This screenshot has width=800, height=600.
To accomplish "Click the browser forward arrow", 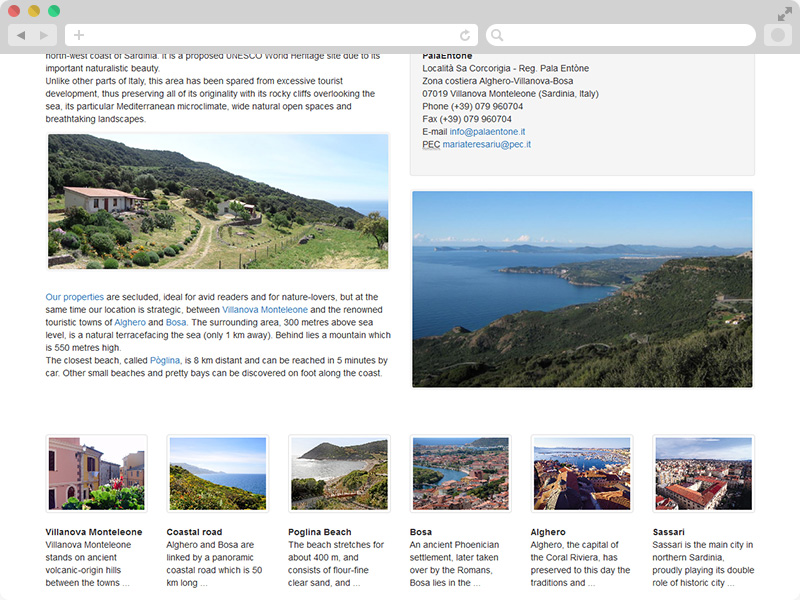I will coord(44,35).
